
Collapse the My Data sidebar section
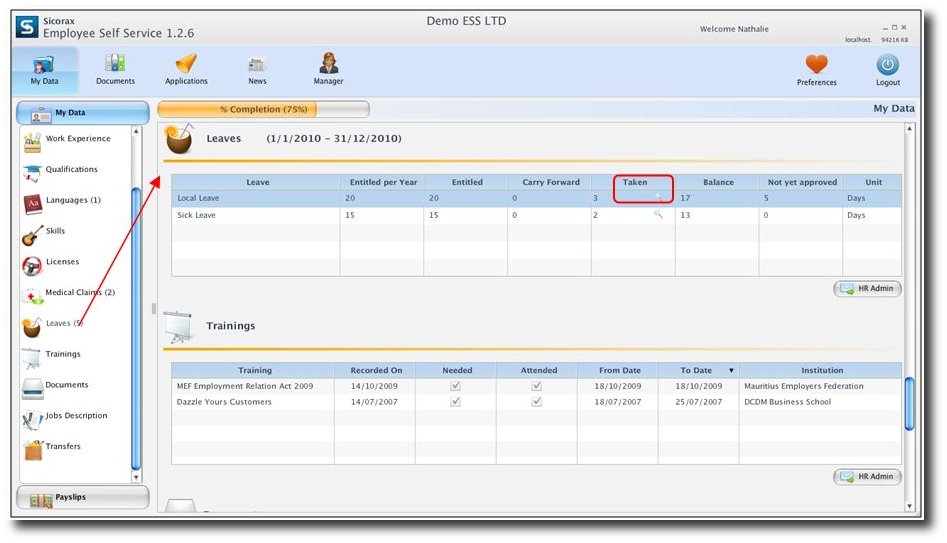pos(83,113)
